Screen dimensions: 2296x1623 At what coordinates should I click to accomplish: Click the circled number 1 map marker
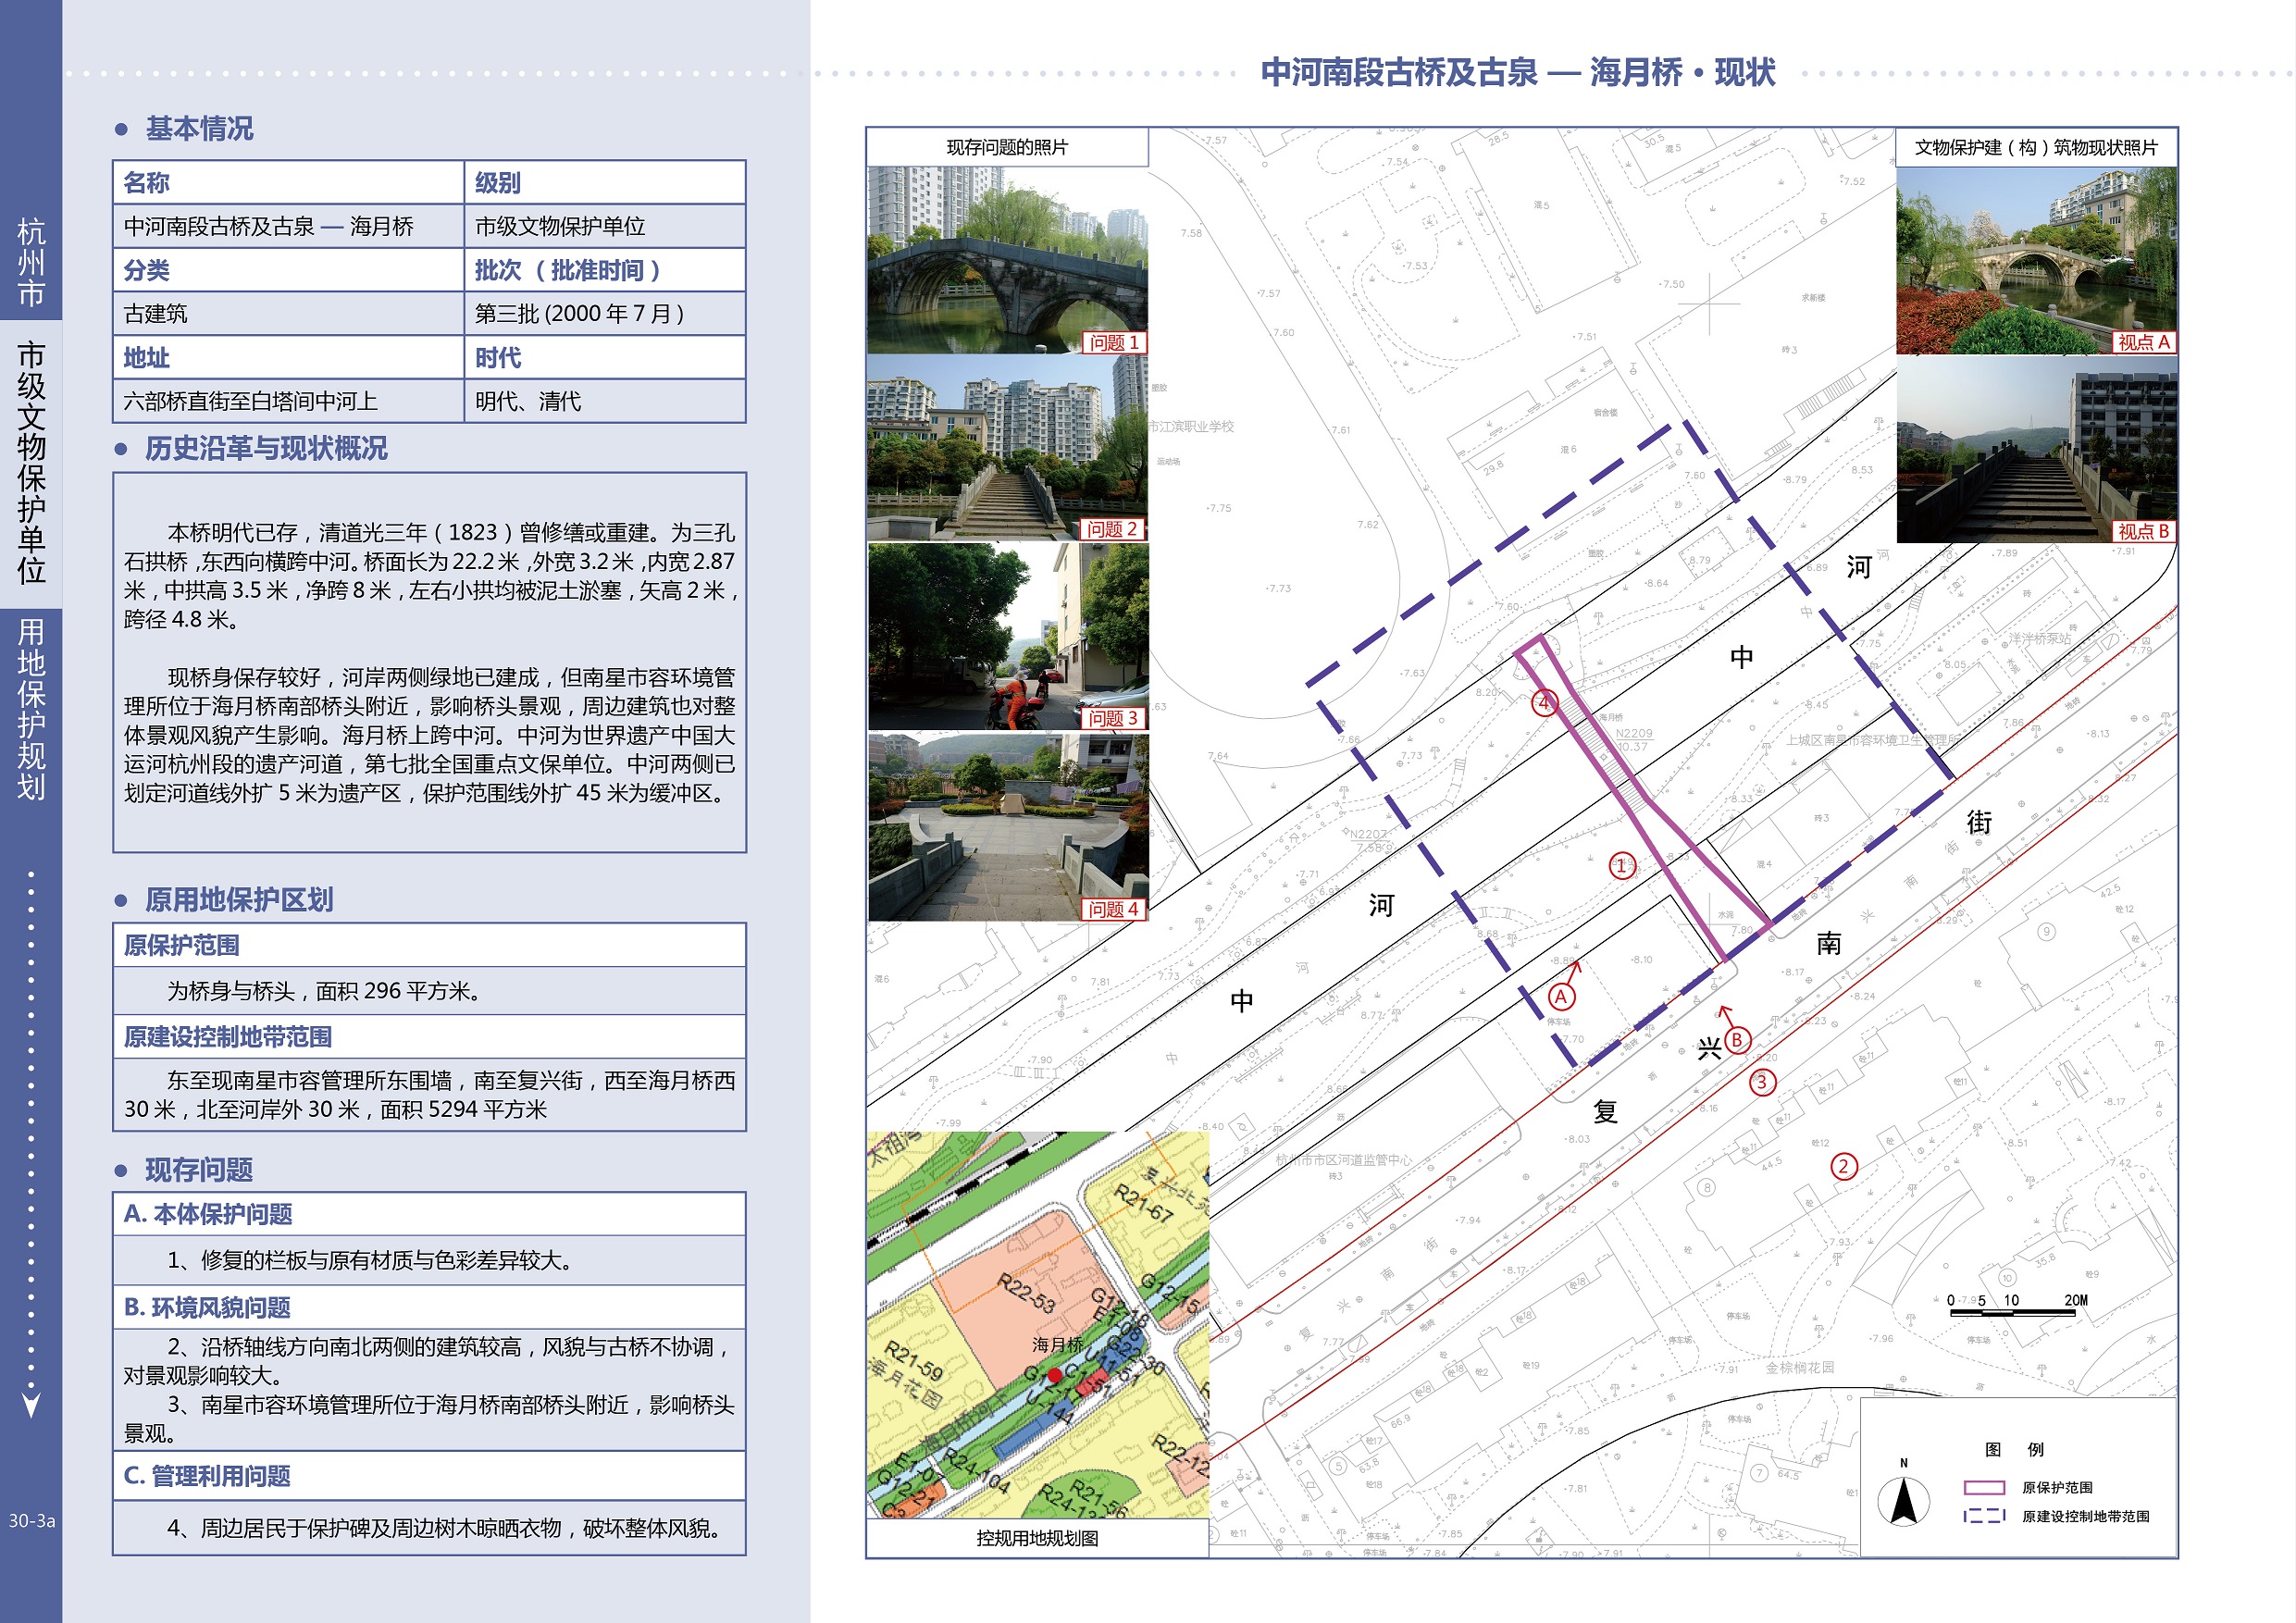coord(1622,866)
